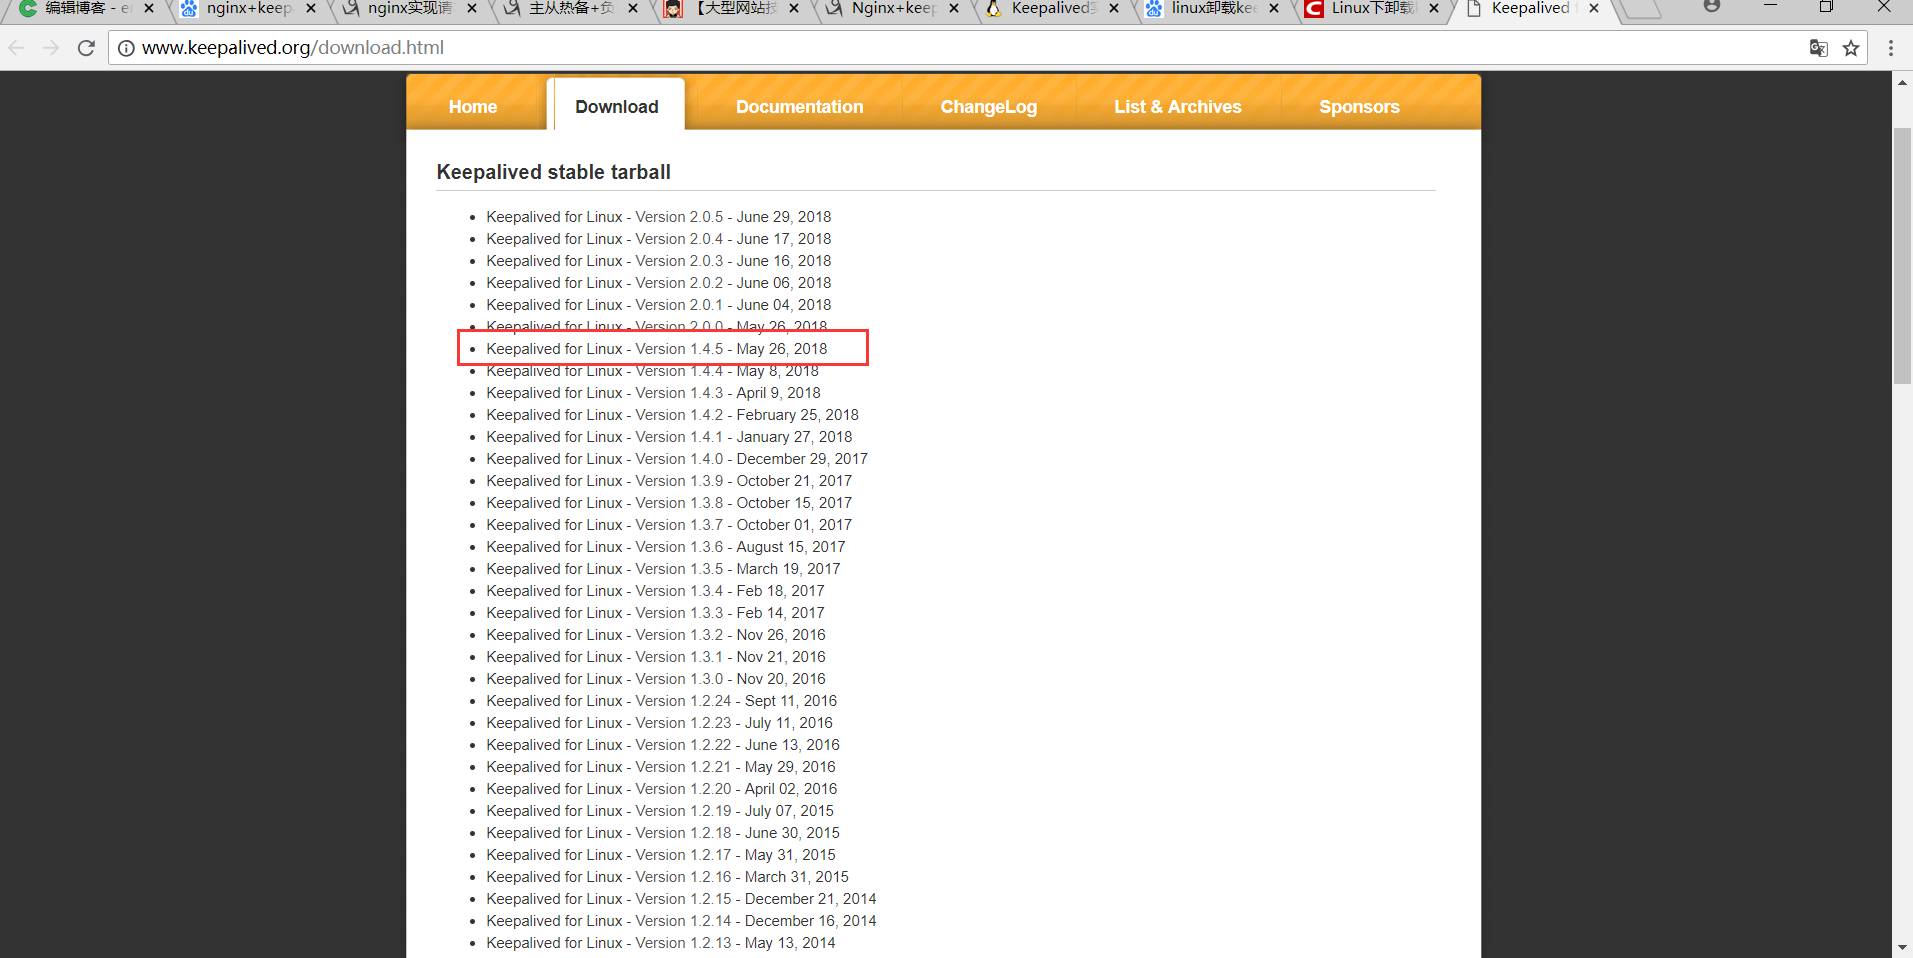1913x958 pixels.
Task: Close the 大型网站 tab
Action: [794, 8]
